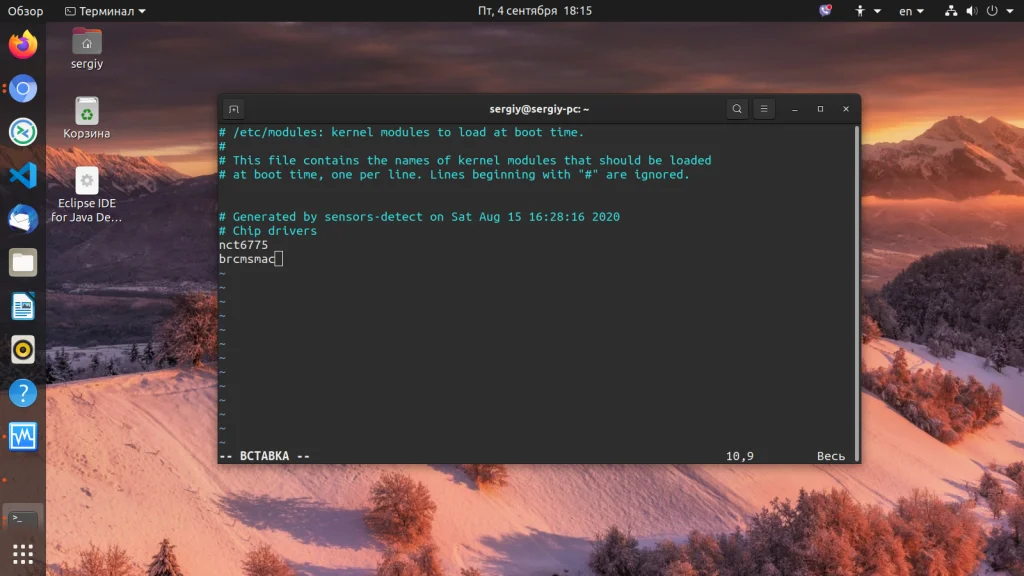Viewport: 1024px width, 576px height.
Task: Open Chromium browser in the dock
Action: coord(23,89)
